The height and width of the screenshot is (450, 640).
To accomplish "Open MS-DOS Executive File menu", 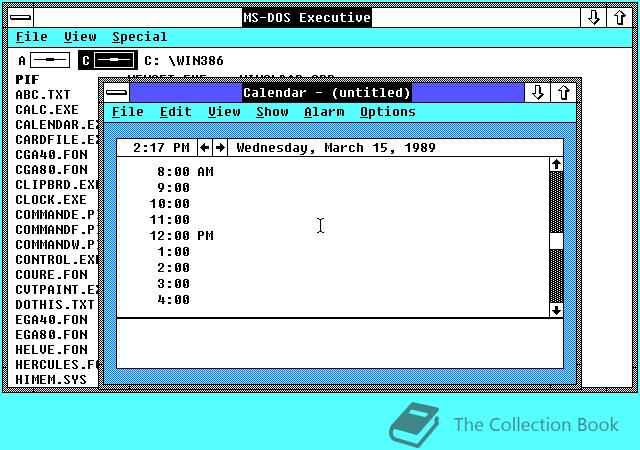I will coord(32,37).
